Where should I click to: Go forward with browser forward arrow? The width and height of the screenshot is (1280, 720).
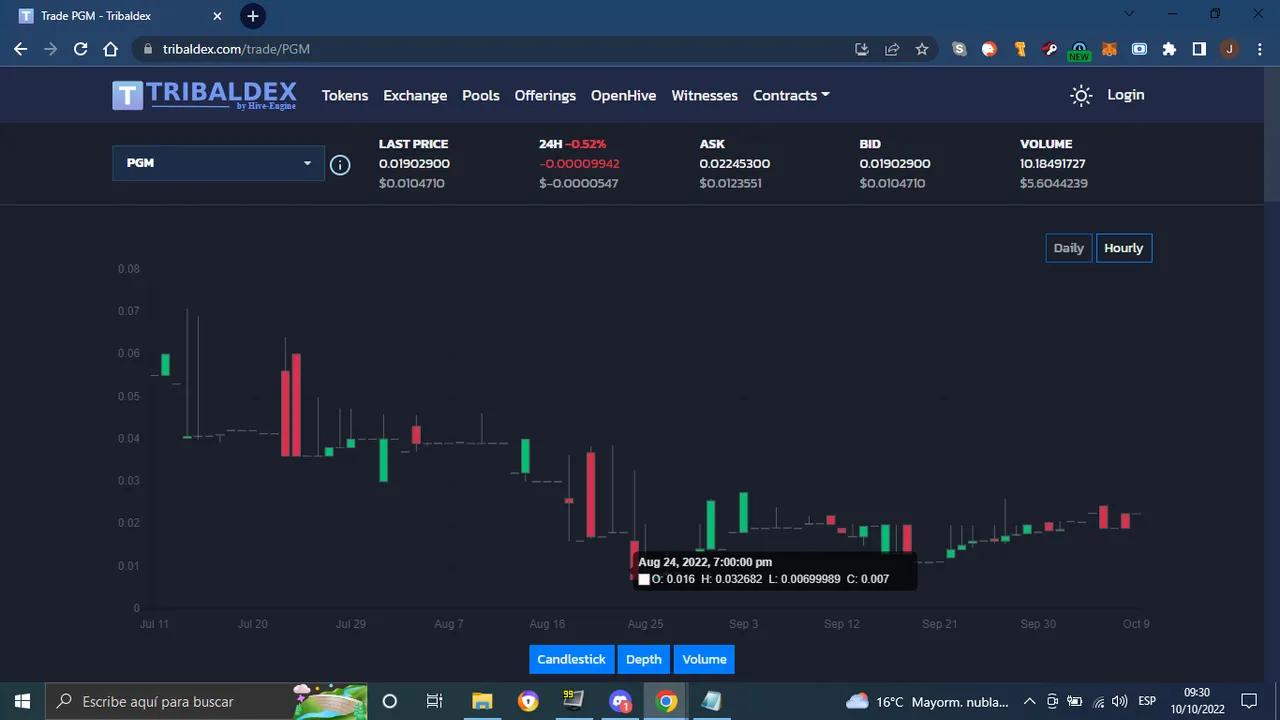(x=51, y=49)
